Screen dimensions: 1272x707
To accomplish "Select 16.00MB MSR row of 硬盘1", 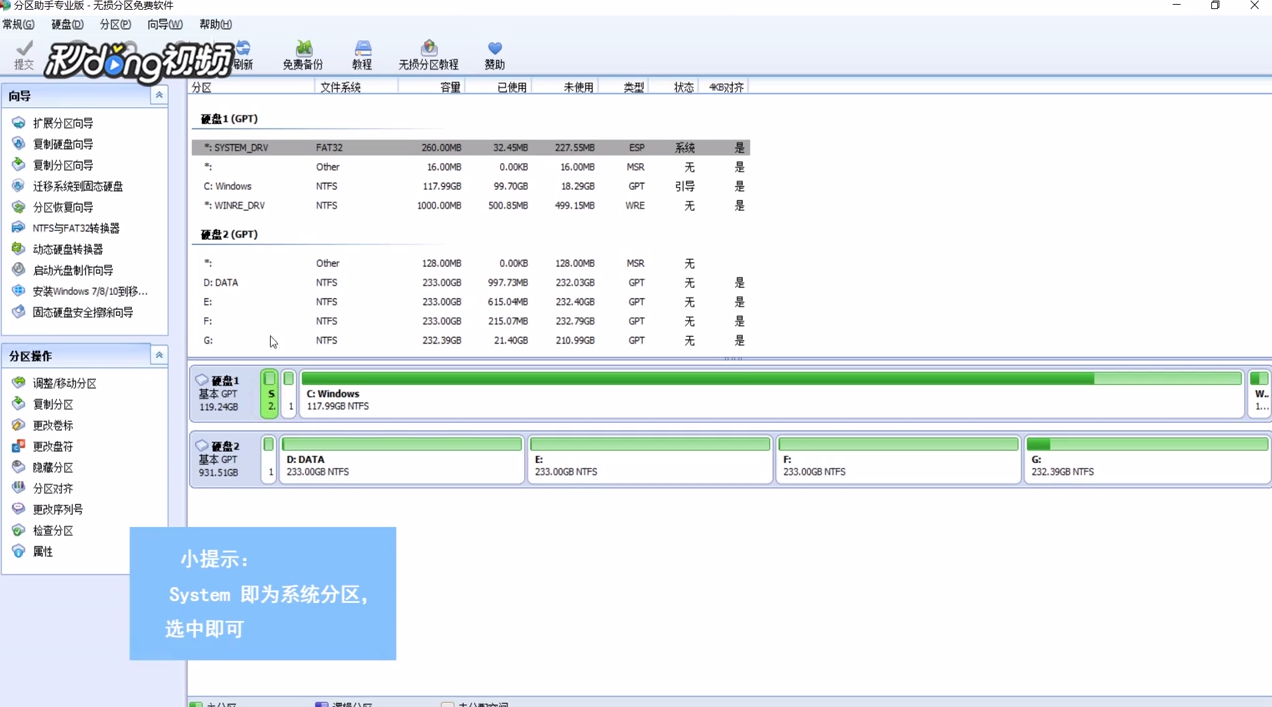I will pyautogui.click(x=470, y=167).
